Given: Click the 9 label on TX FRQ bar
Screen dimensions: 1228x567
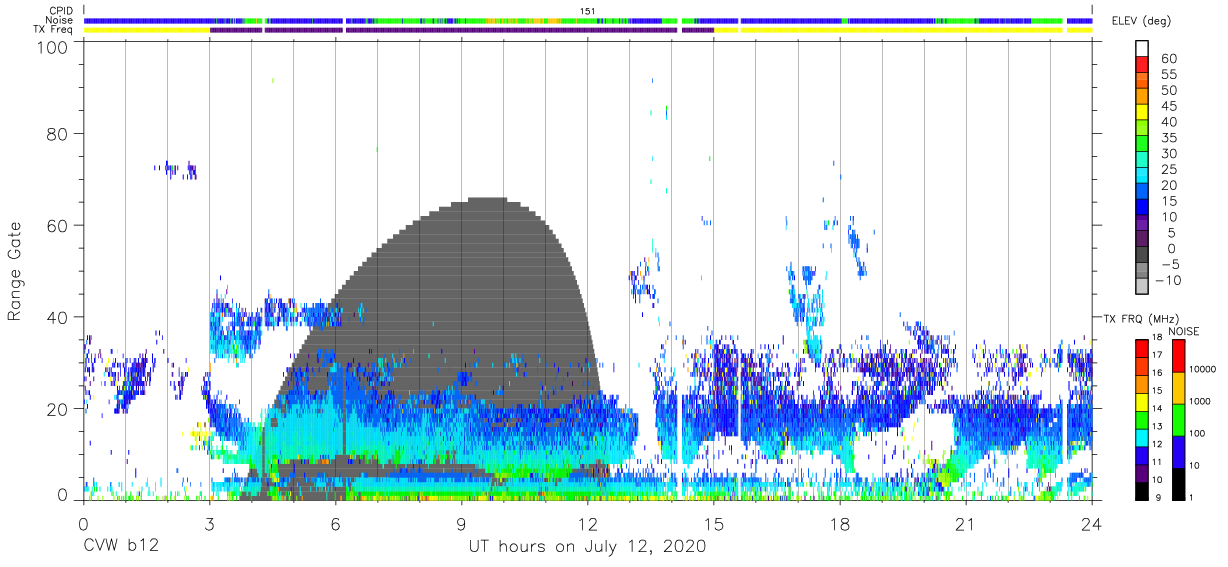Looking at the screenshot, I should [x=1157, y=497].
